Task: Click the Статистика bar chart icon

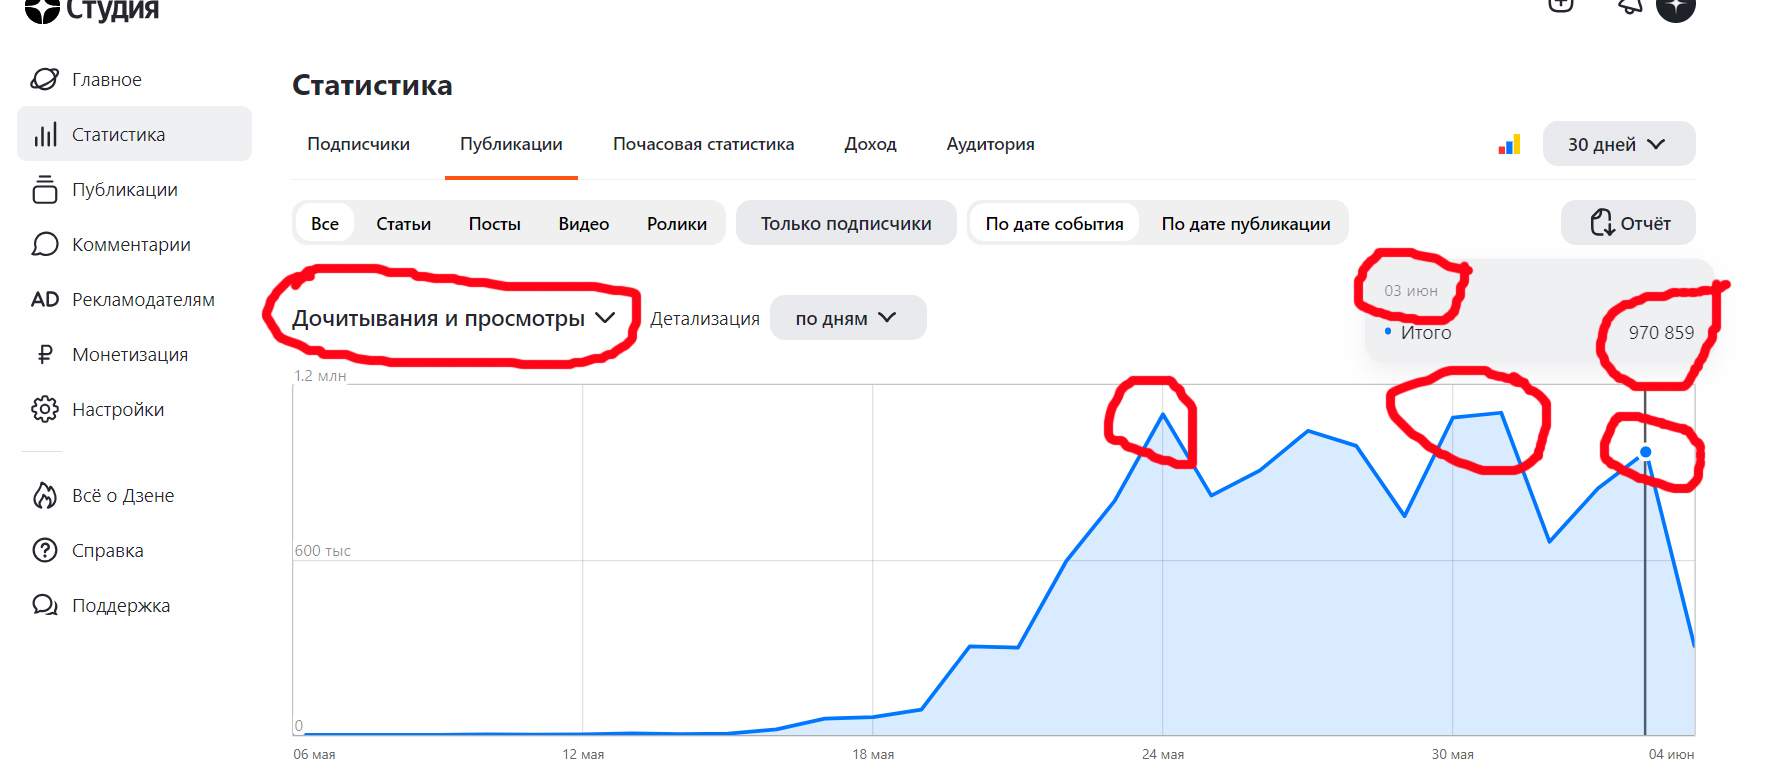Action: click(x=45, y=134)
